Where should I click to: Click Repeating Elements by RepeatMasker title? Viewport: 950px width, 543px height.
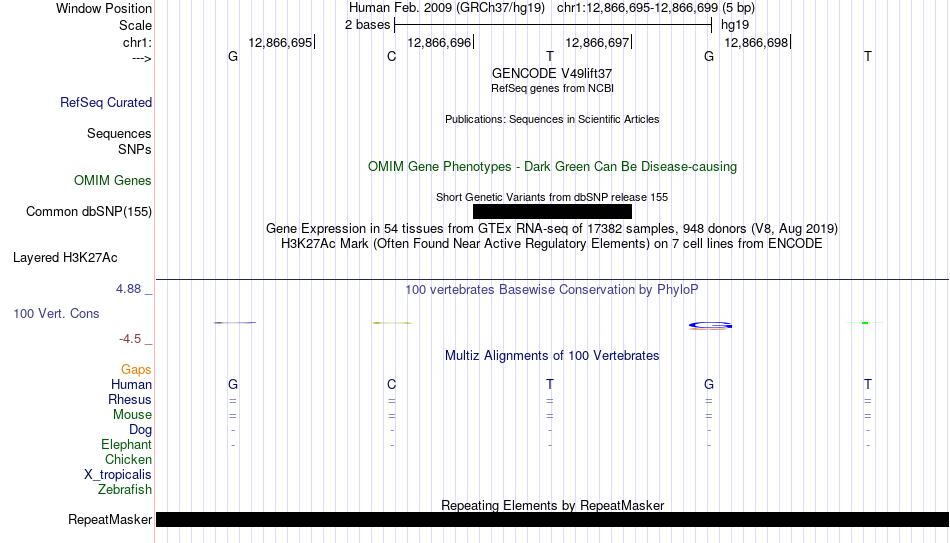click(552, 505)
